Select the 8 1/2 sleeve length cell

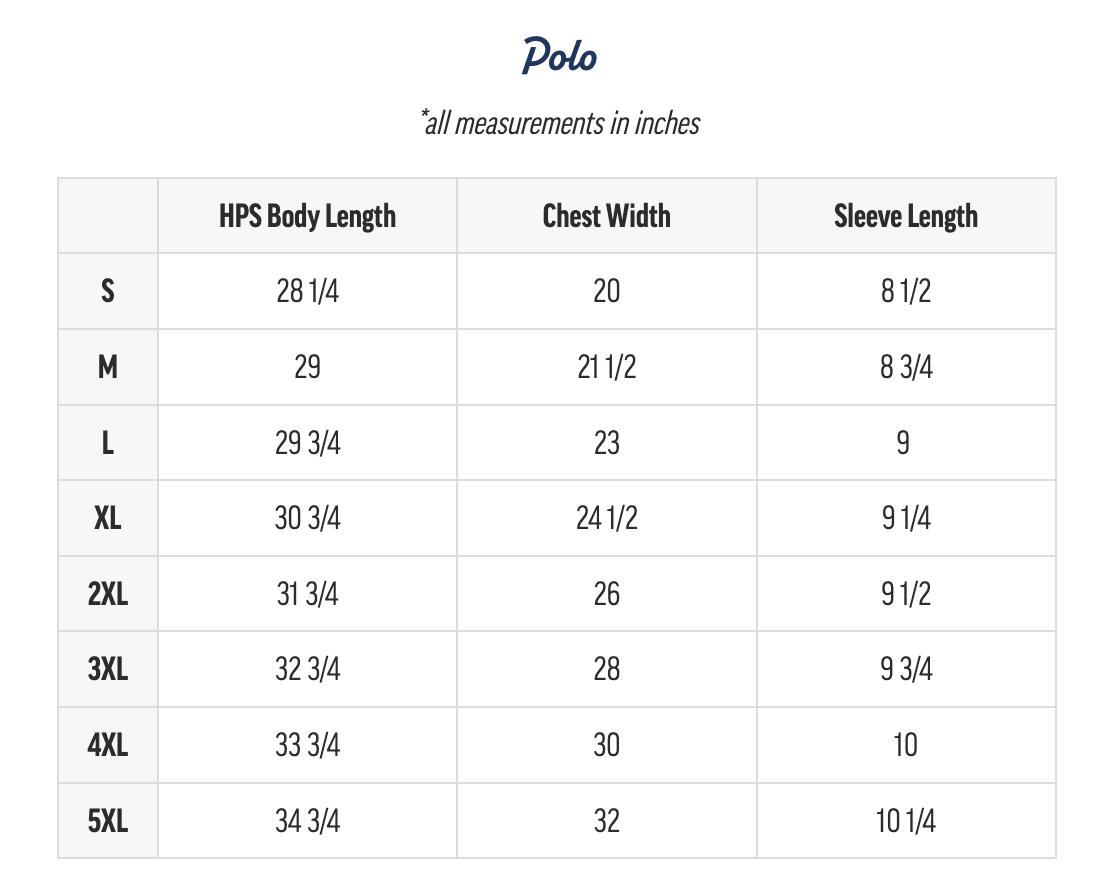tap(905, 291)
